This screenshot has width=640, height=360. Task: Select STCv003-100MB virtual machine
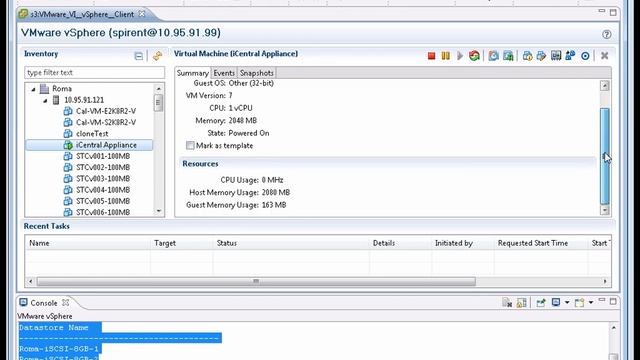[x=103, y=179]
